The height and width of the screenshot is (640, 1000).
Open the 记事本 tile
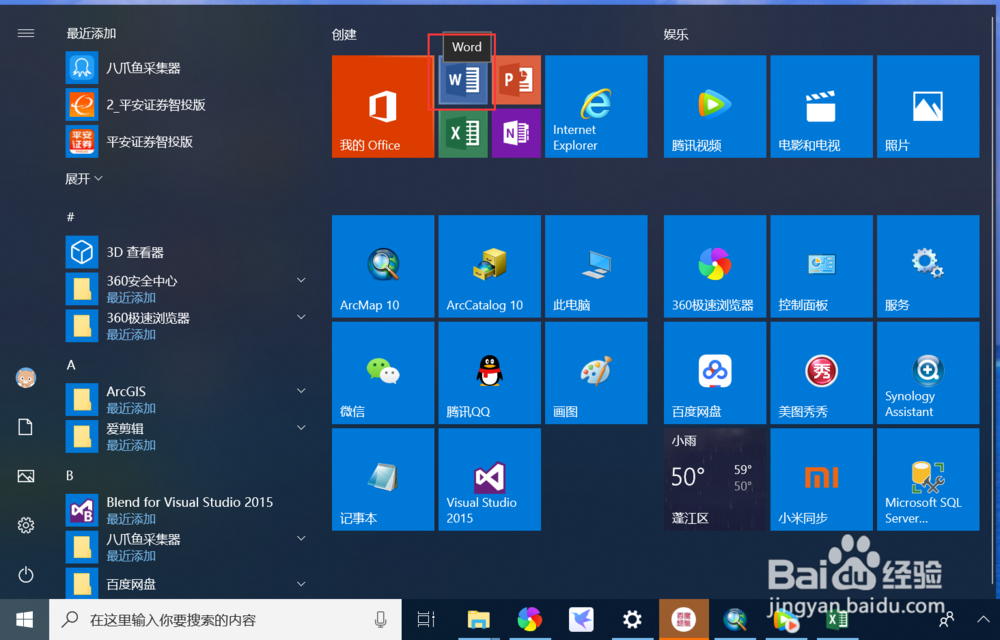click(383, 479)
